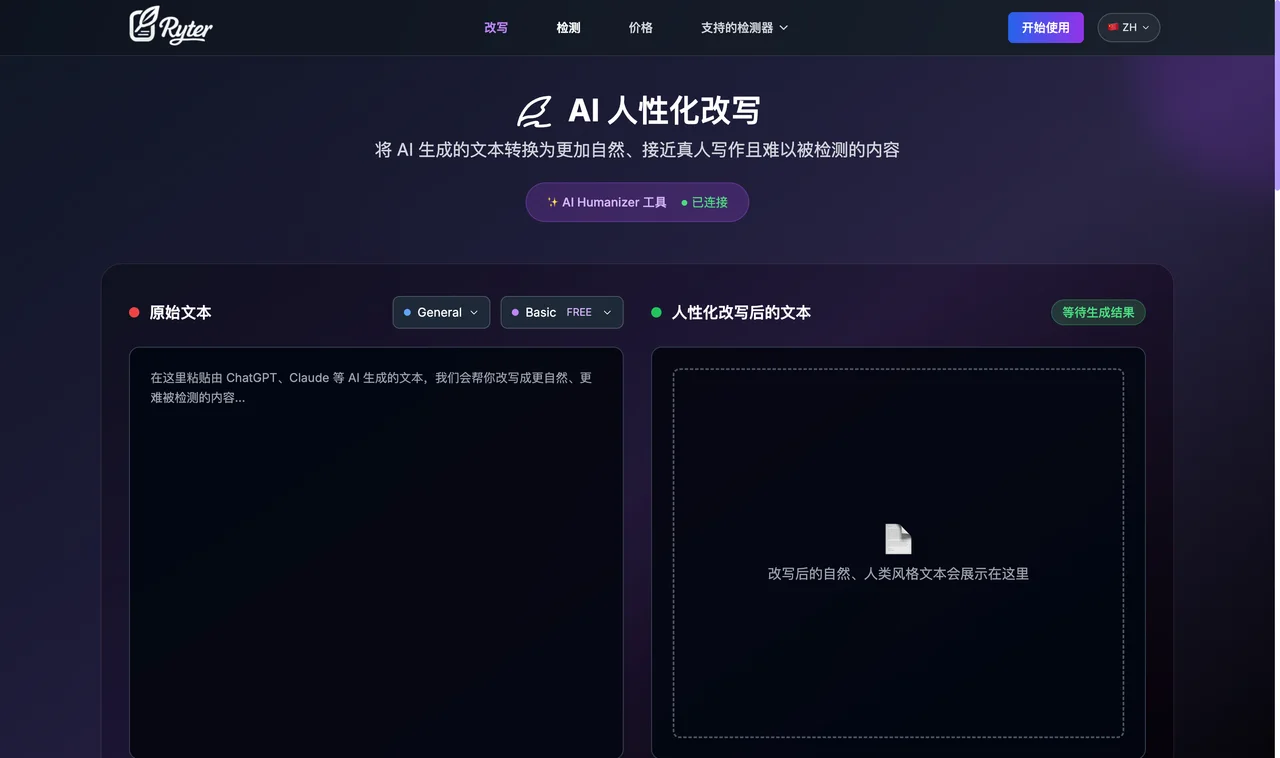Screen dimensions: 1280x758
Task: Click the 人性化改写后的文本 heading
Action: [741, 312]
